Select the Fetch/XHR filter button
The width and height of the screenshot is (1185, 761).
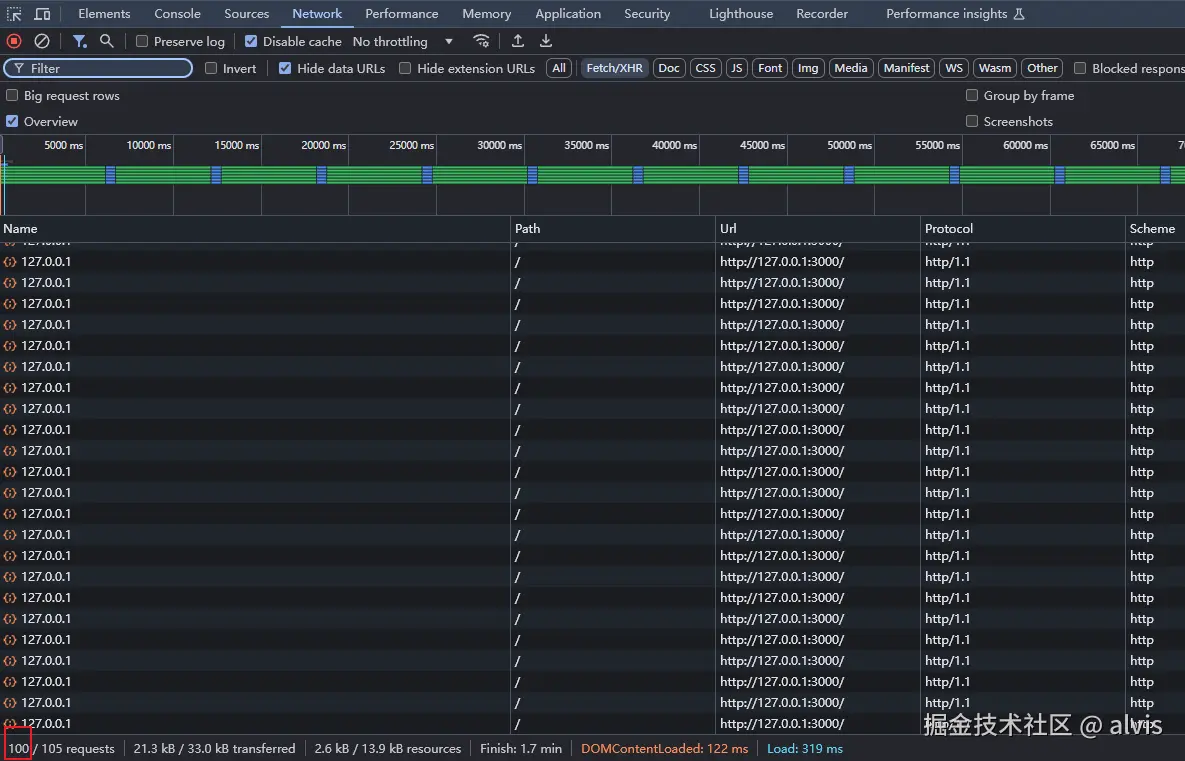[615, 68]
